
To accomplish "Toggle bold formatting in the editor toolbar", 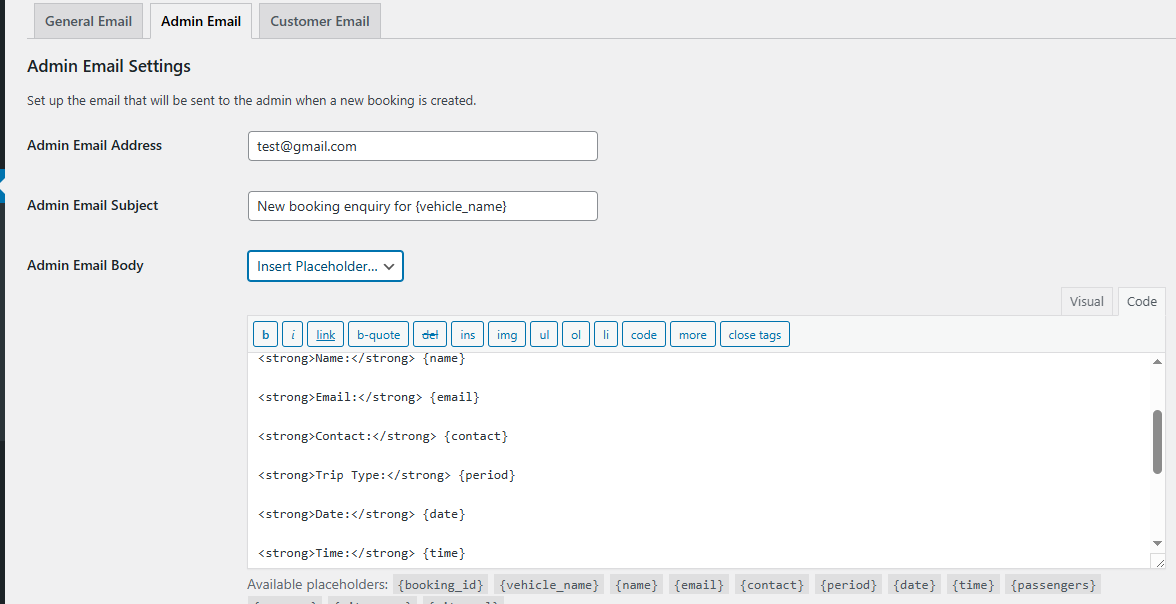I will pos(265,333).
